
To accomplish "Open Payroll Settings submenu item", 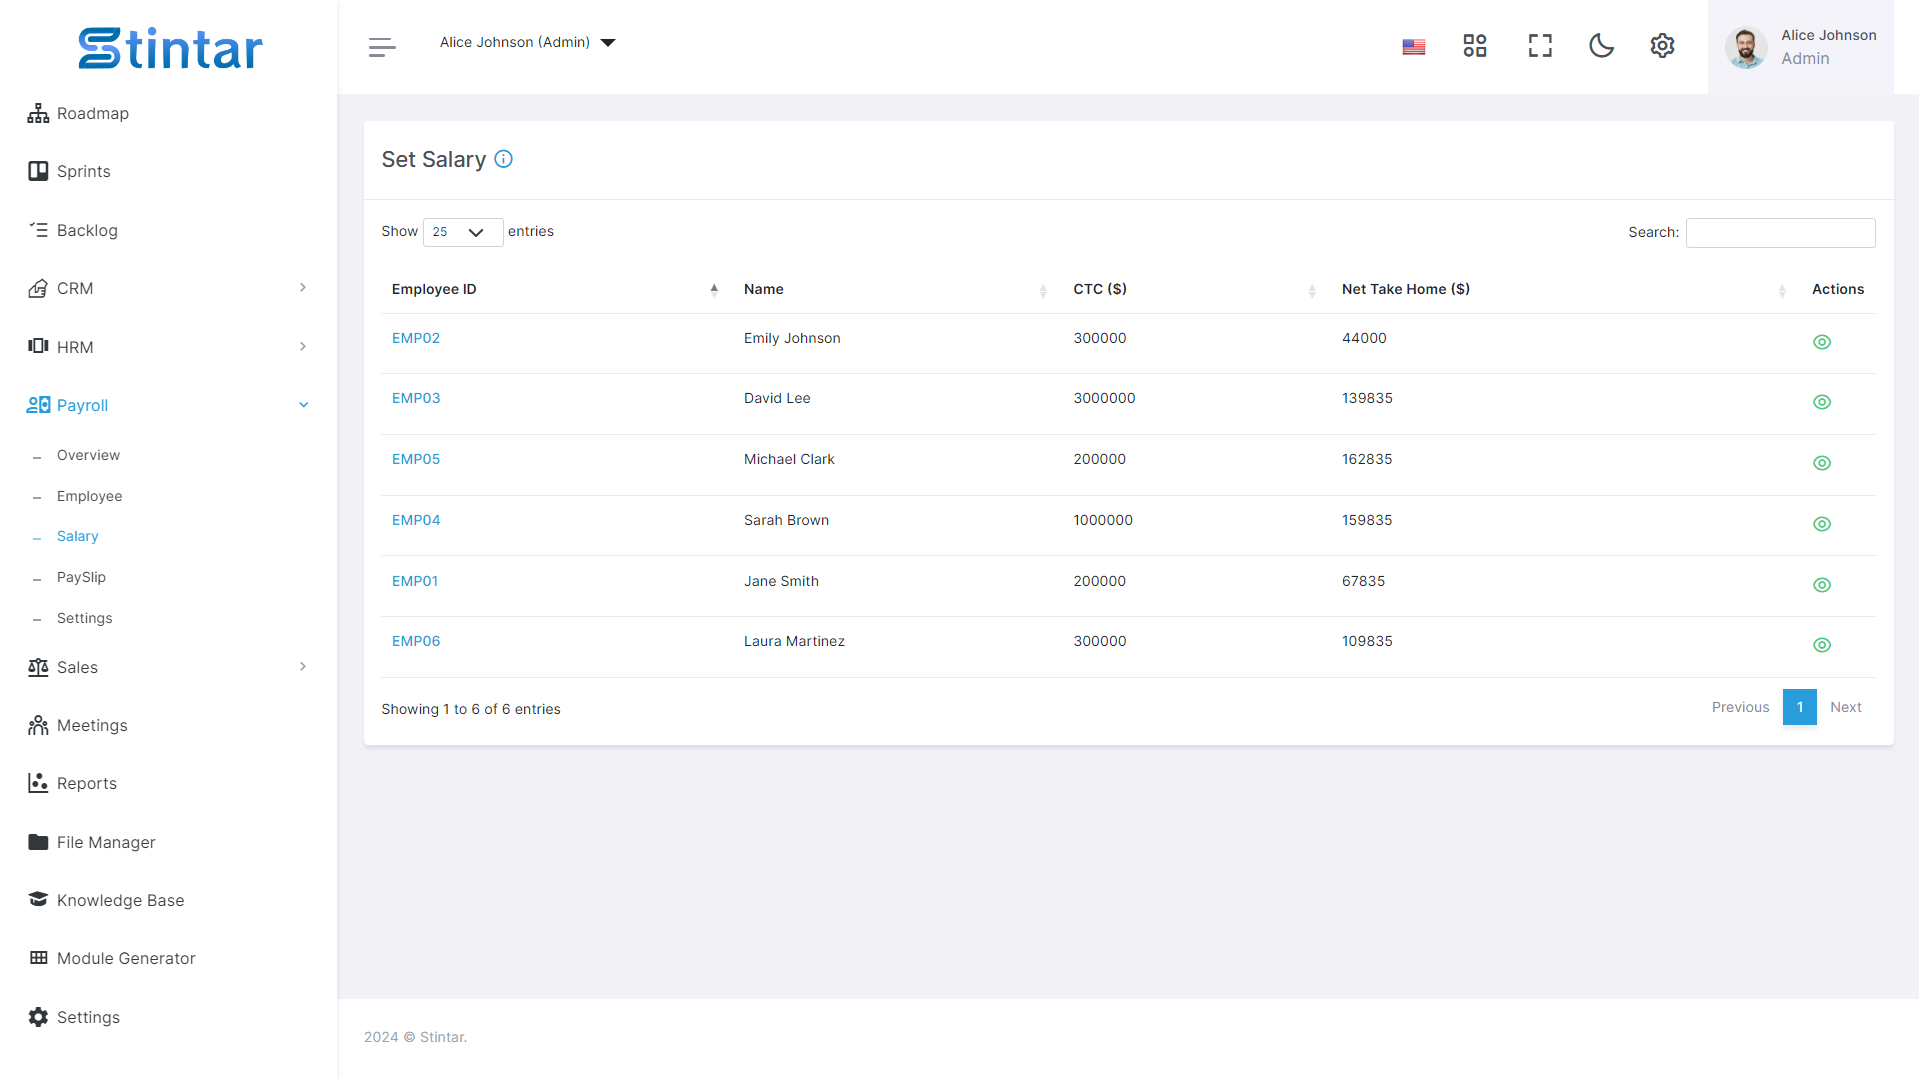I will pos(84,618).
